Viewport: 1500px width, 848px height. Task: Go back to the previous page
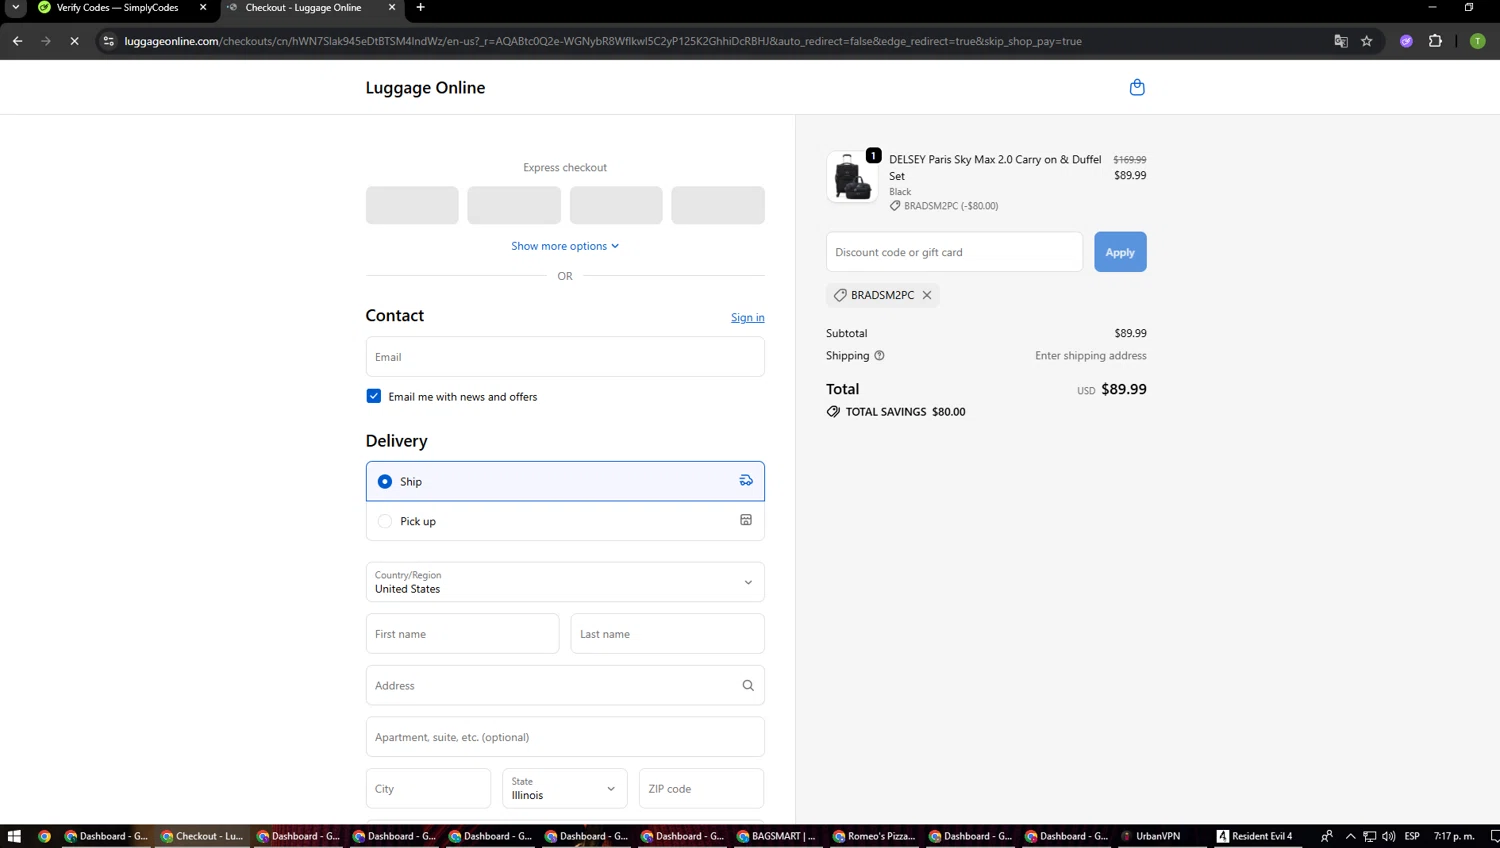pyautogui.click(x=17, y=41)
